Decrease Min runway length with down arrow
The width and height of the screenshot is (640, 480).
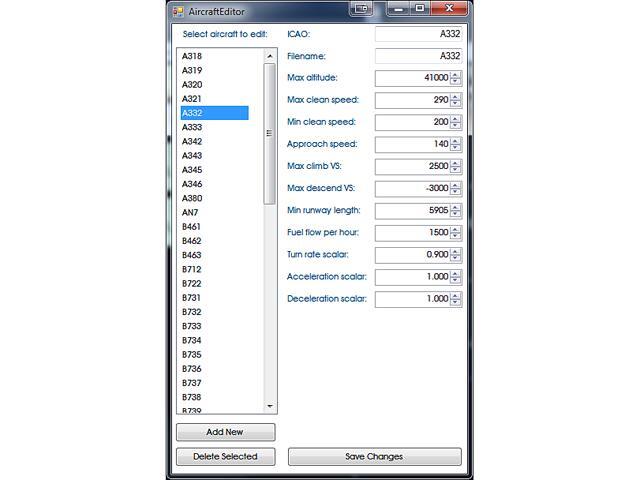click(x=456, y=214)
